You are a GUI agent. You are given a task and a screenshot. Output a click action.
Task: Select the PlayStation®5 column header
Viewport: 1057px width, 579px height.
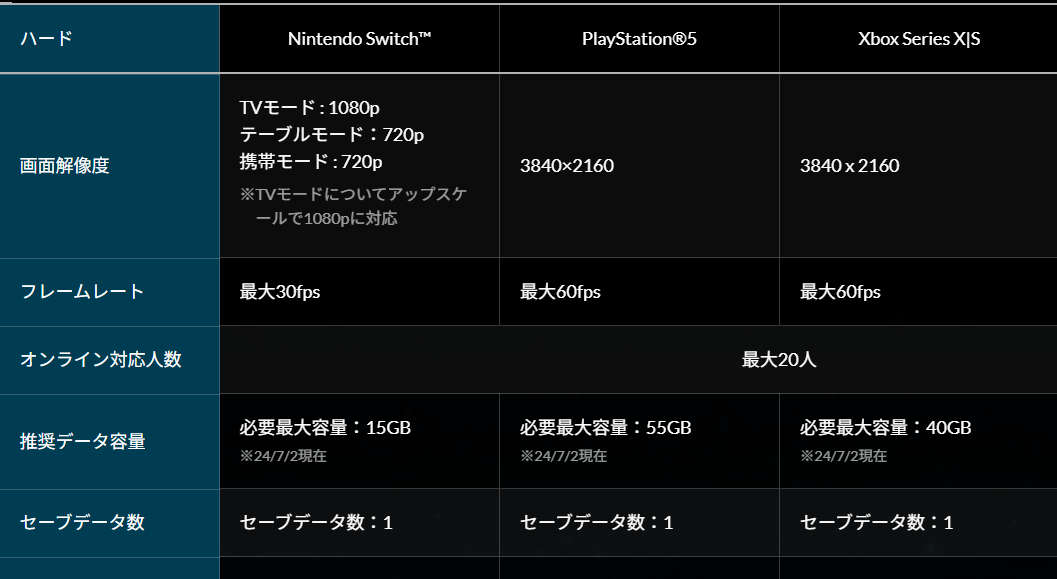639,39
